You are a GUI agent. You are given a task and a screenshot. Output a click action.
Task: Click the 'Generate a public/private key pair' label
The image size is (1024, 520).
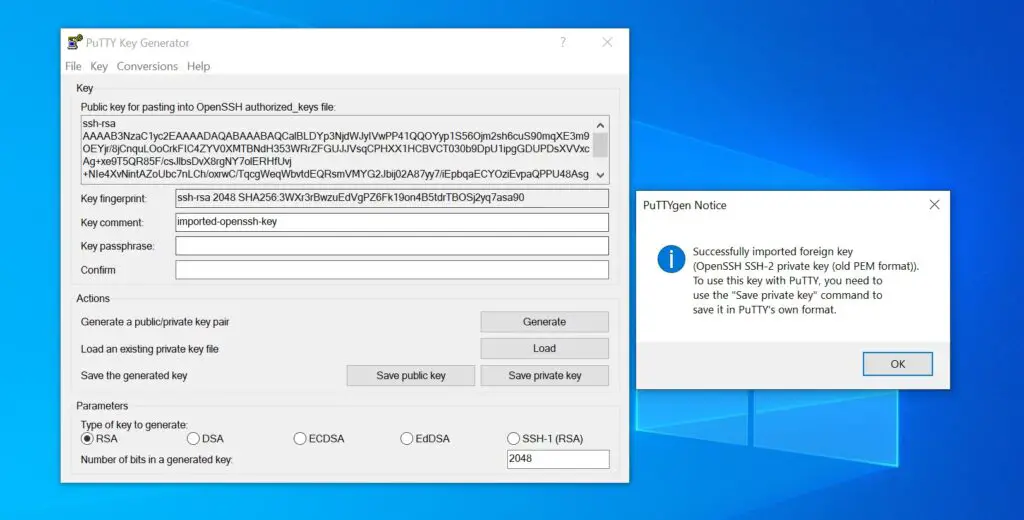[155, 322]
